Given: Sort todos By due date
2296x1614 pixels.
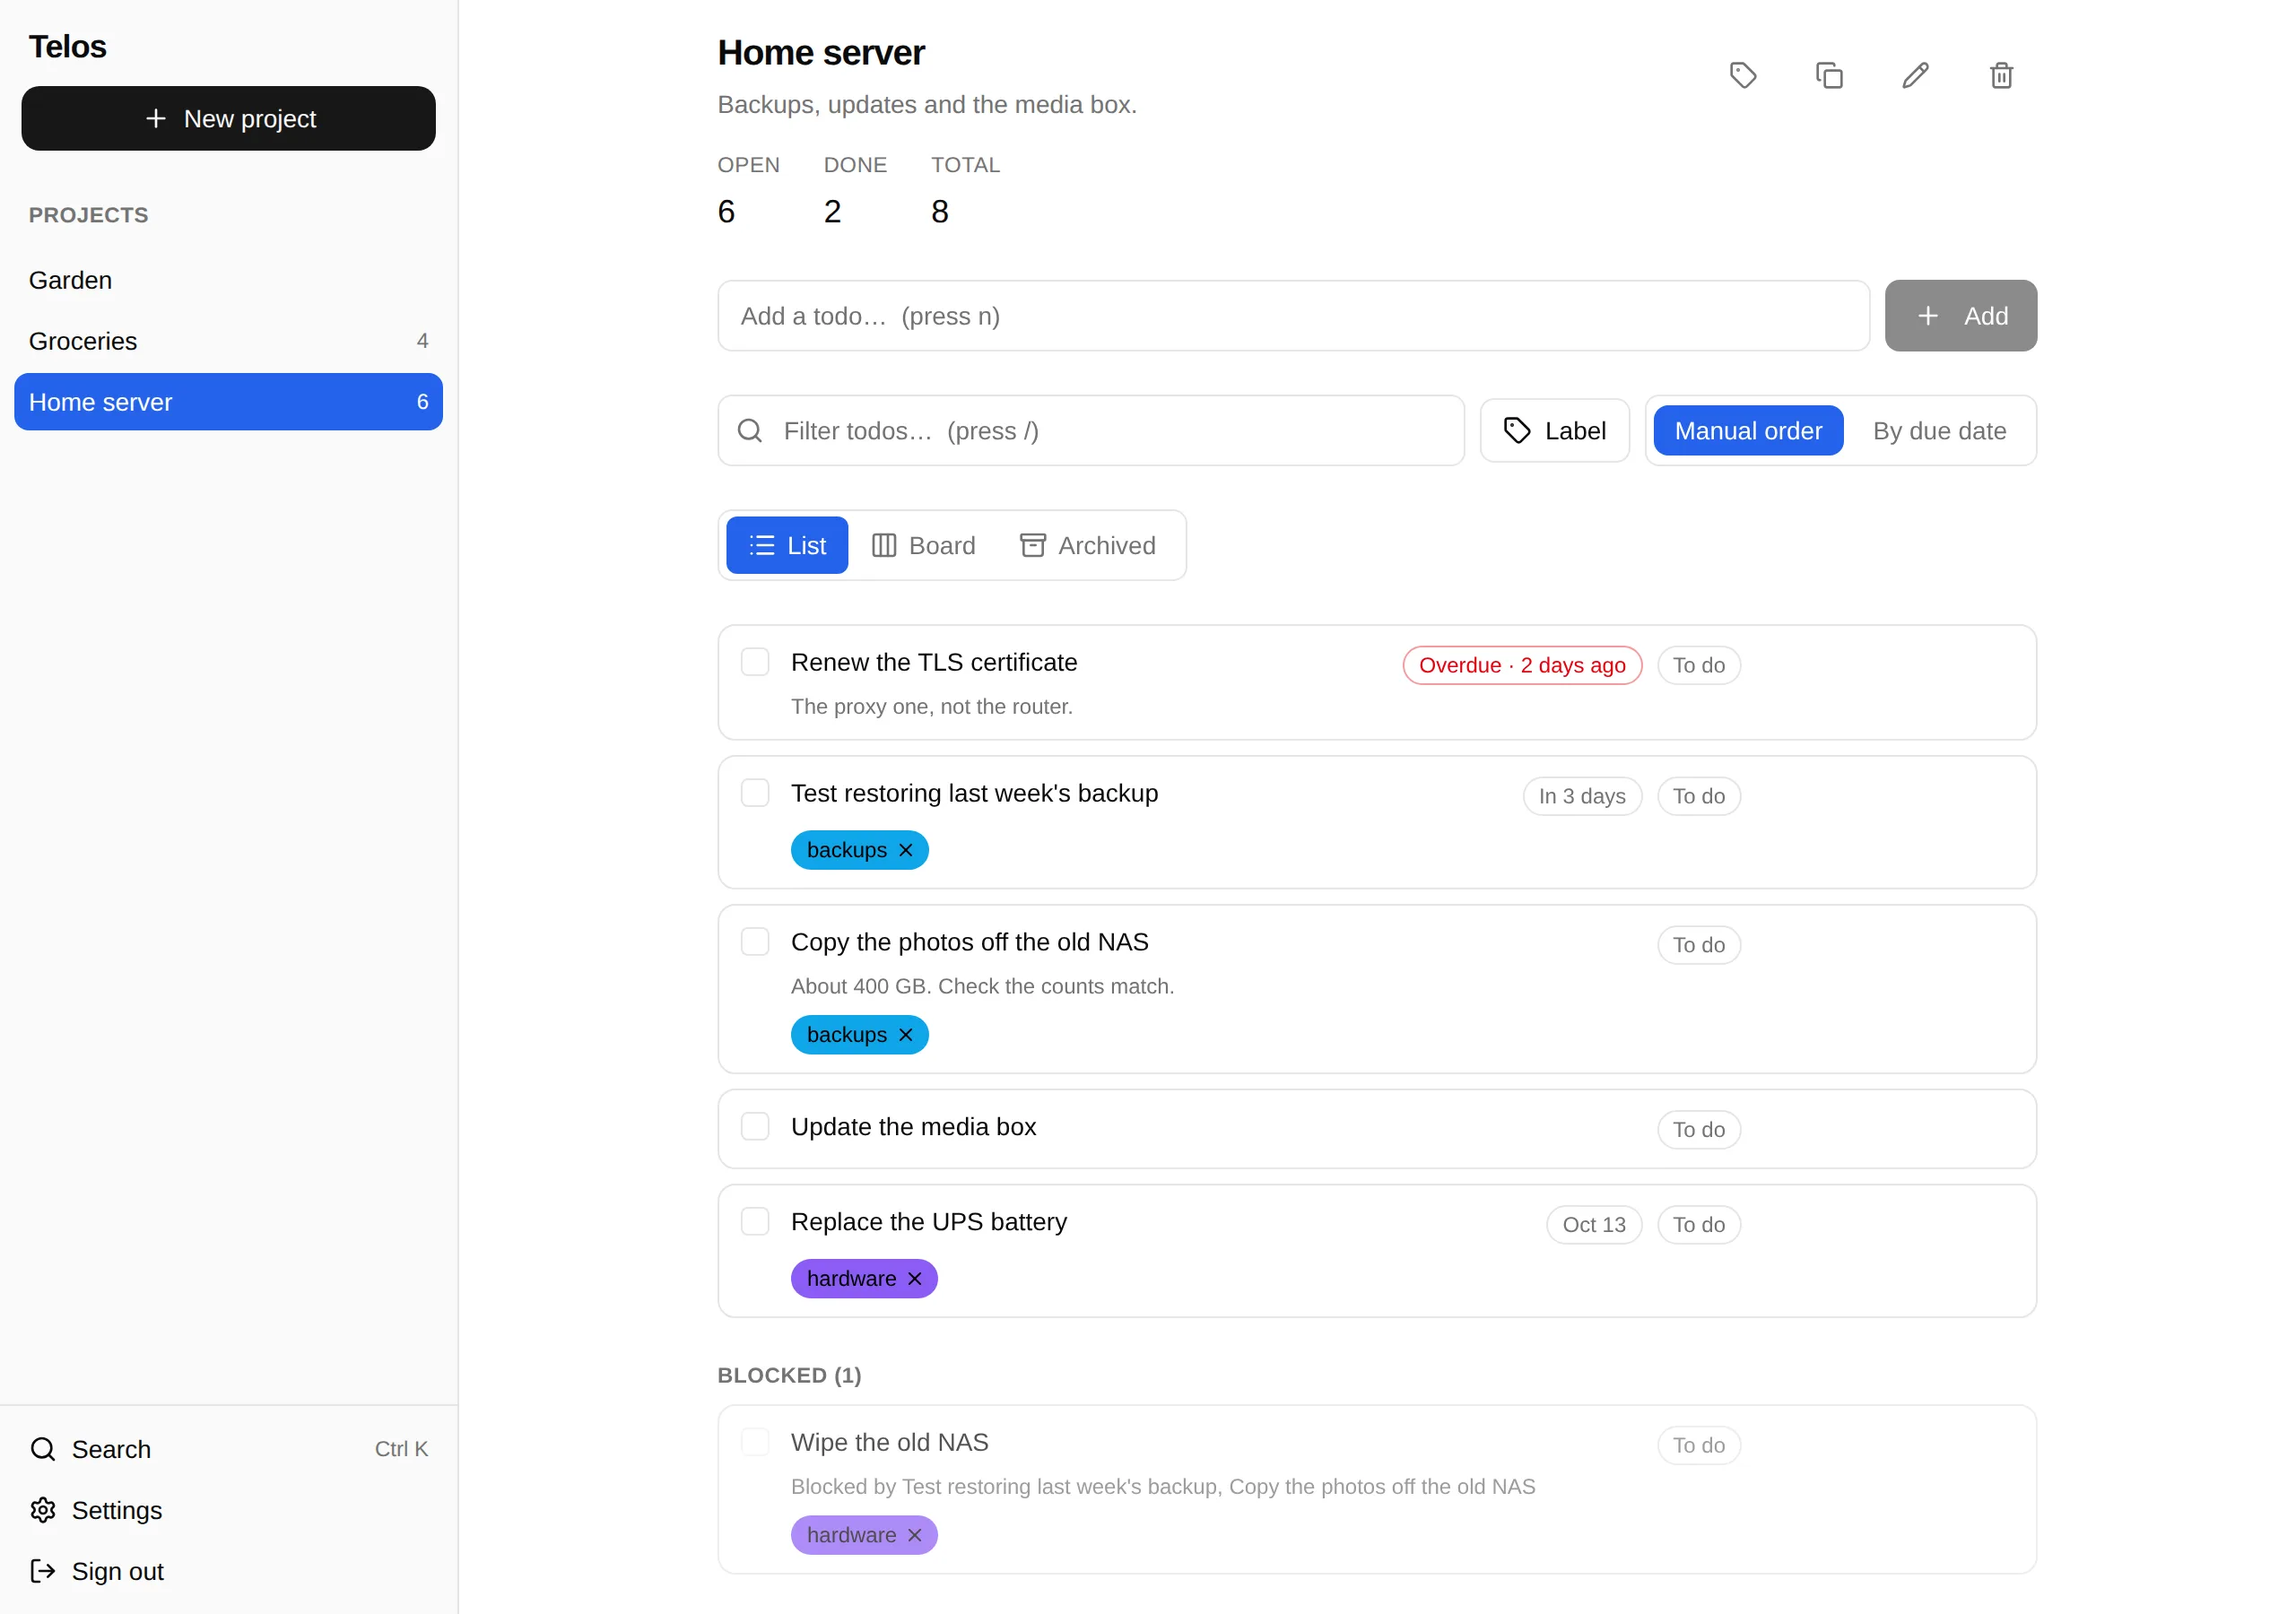Looking at the screenshot, I should [x=1939, y=430].
